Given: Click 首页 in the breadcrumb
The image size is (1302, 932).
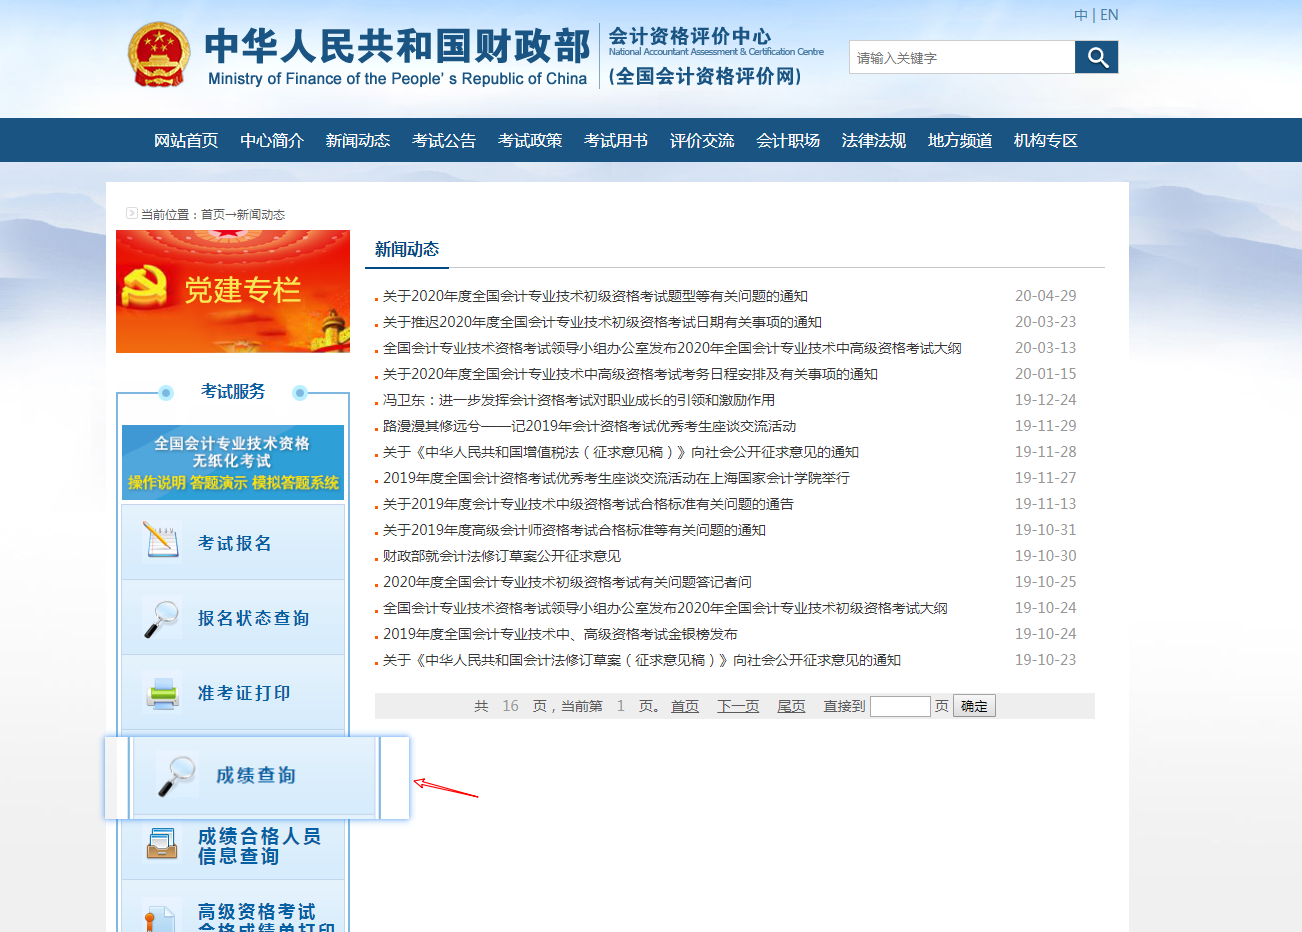Looking at the screenshot, I should (x=213, y=214).
